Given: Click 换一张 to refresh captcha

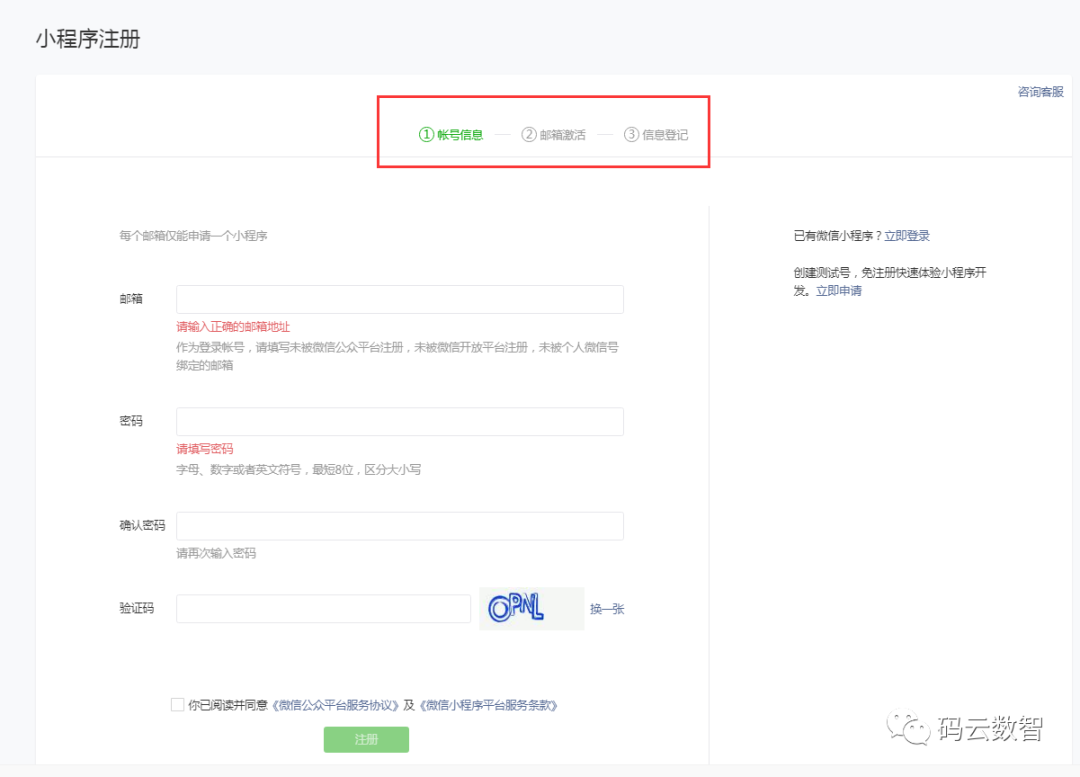Looking at the screenshot, I should pos(607,609).
